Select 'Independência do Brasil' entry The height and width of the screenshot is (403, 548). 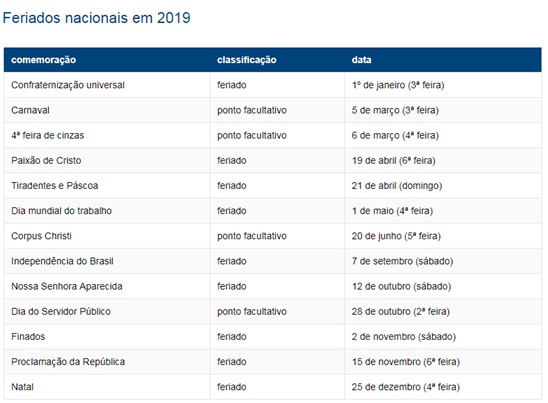(62, 261)
